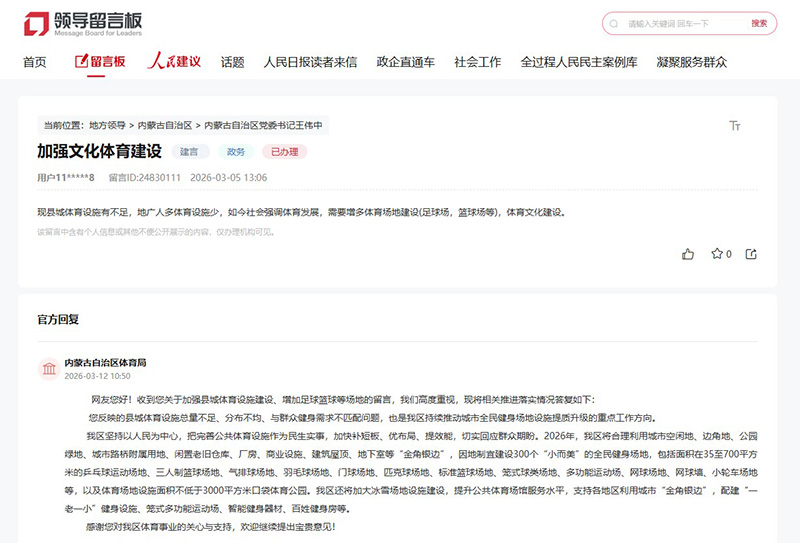Click the 政务 tag badge
The width and height of the screenshot is (800, 543).
(x=236, y=152)
